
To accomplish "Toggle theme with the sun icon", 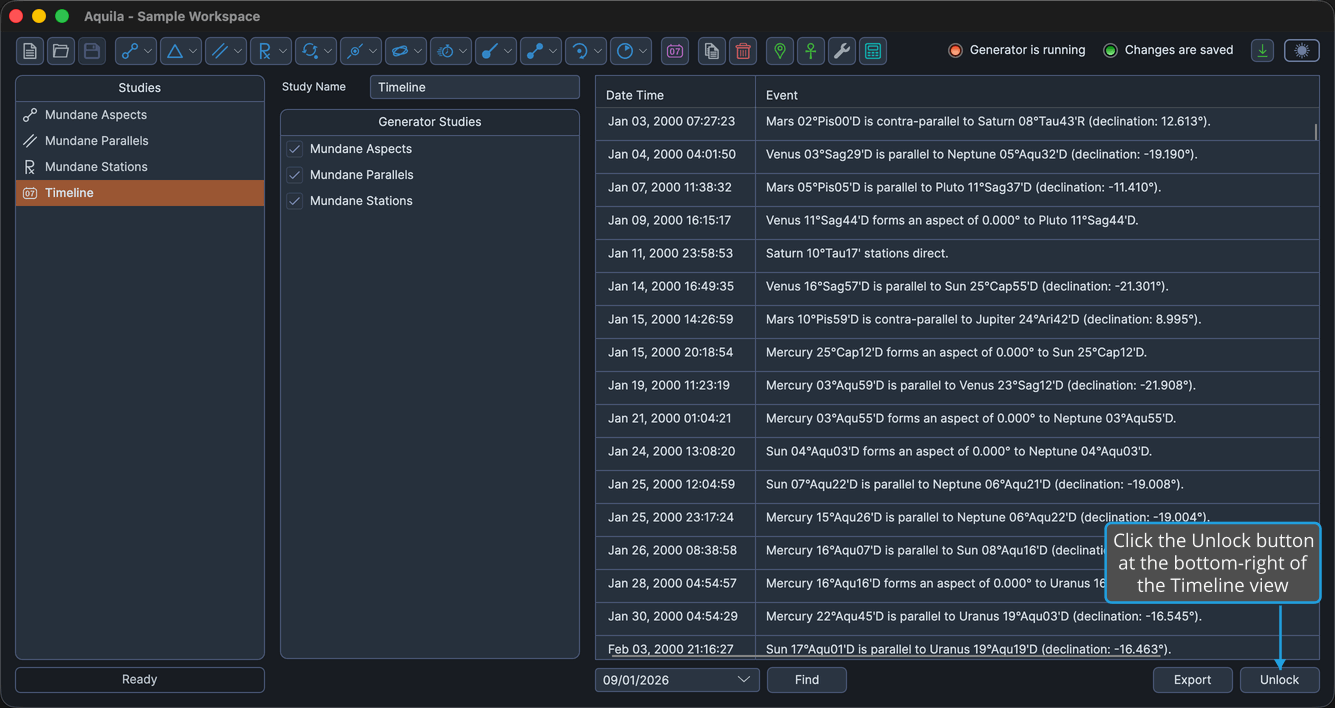I will [x=1302, y=50].
